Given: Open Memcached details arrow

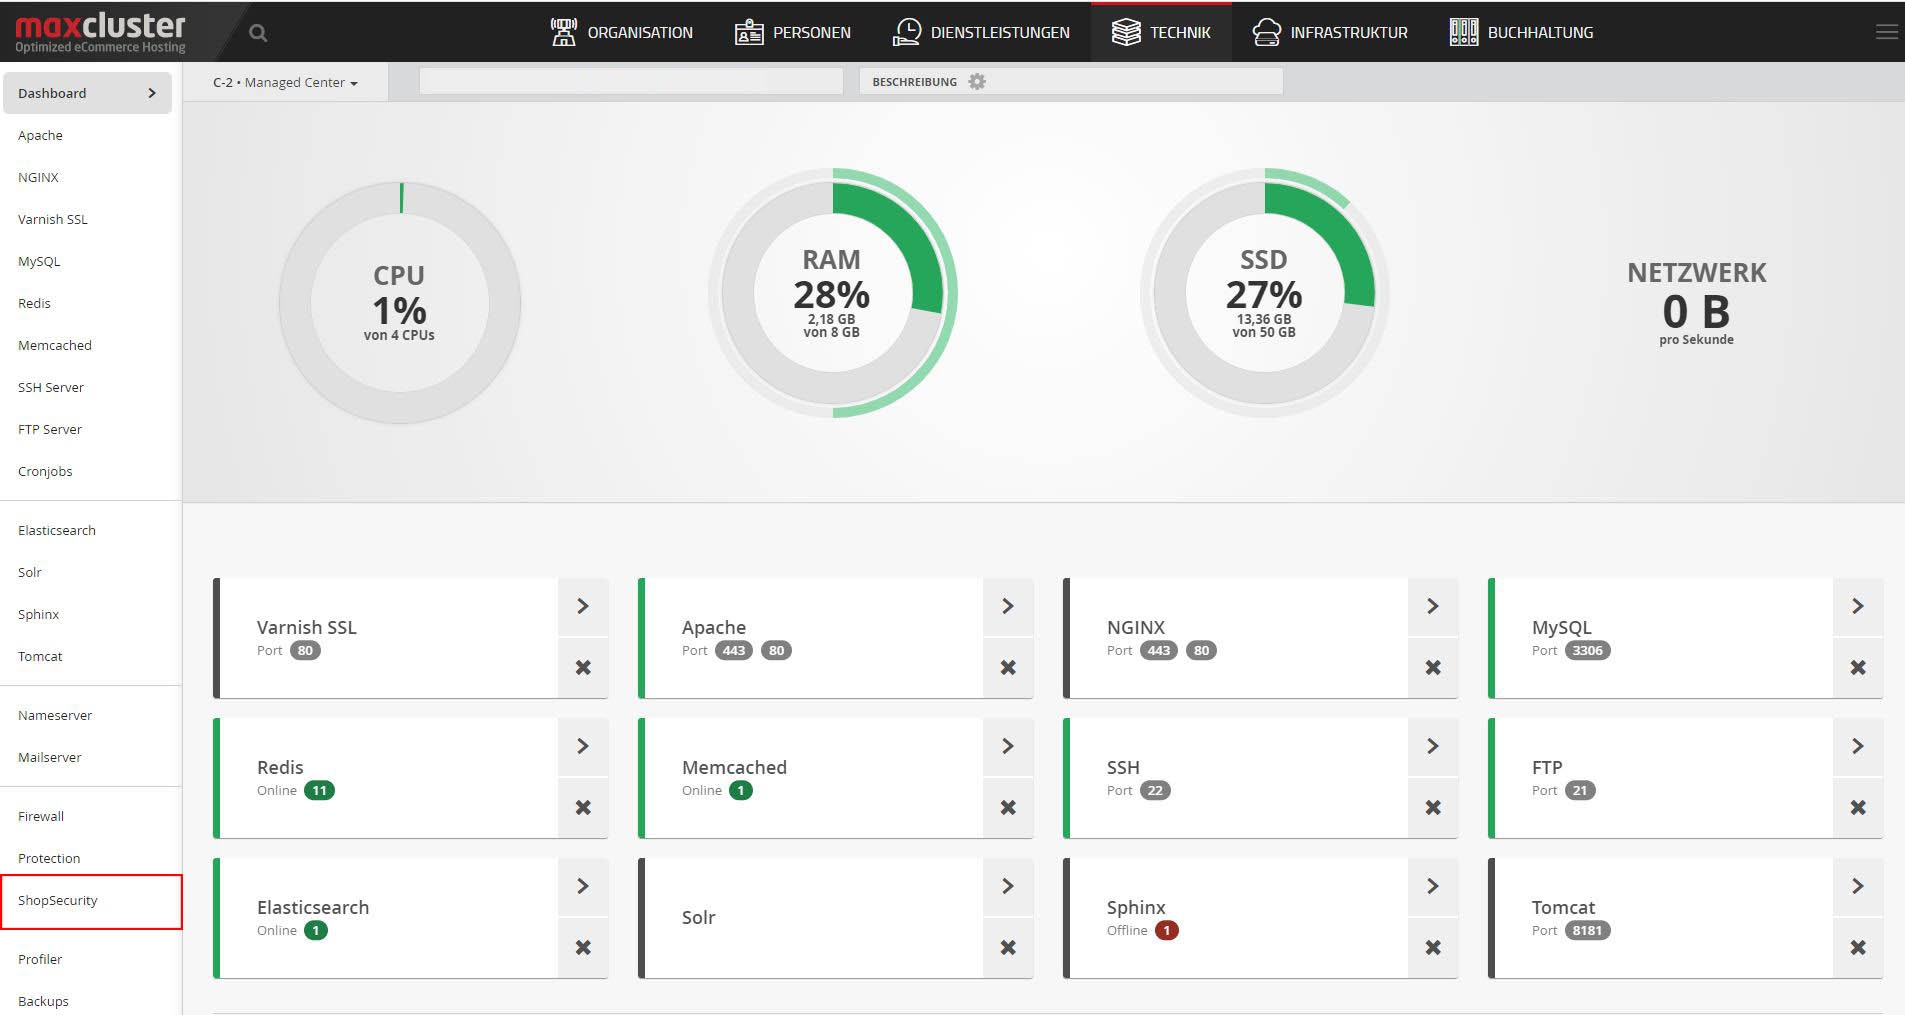Looking at the screenshot, I should (x=1008, y=746).
